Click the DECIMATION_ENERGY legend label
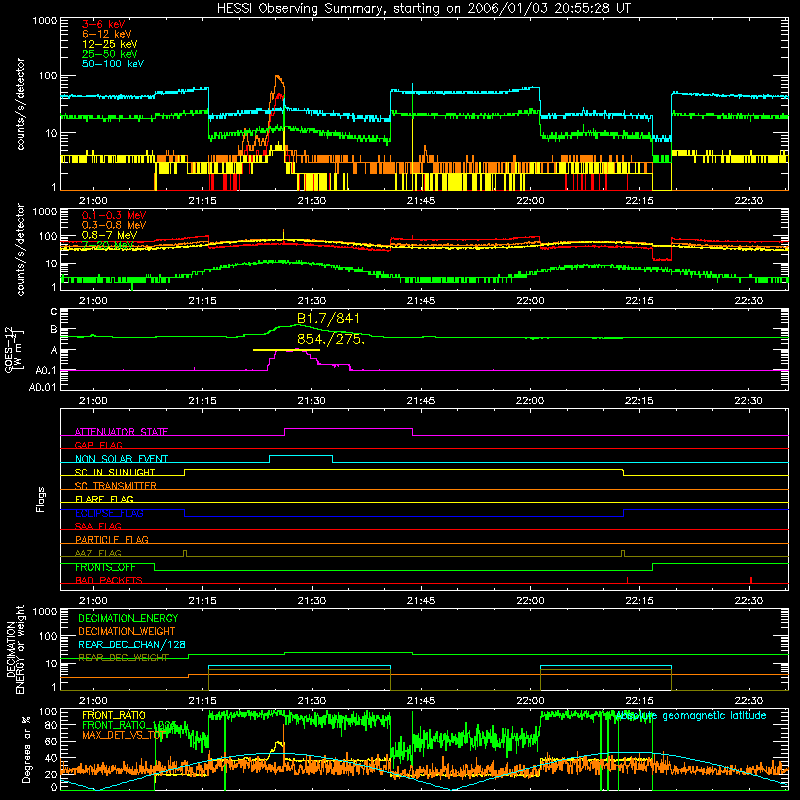The width and height of the screenshot is (800, 800). tap(128, 618)
